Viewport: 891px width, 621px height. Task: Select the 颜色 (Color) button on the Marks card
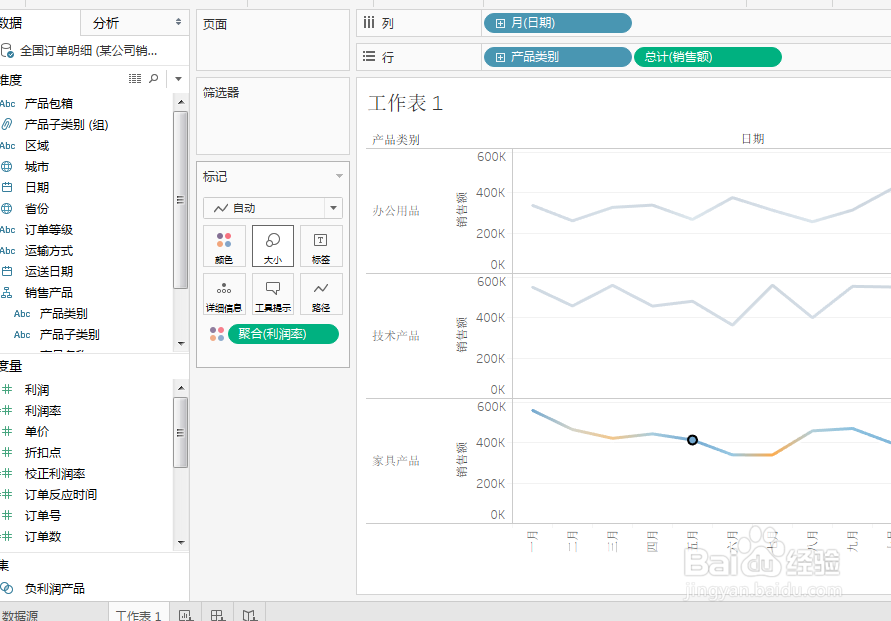click(x=224, y=246)
